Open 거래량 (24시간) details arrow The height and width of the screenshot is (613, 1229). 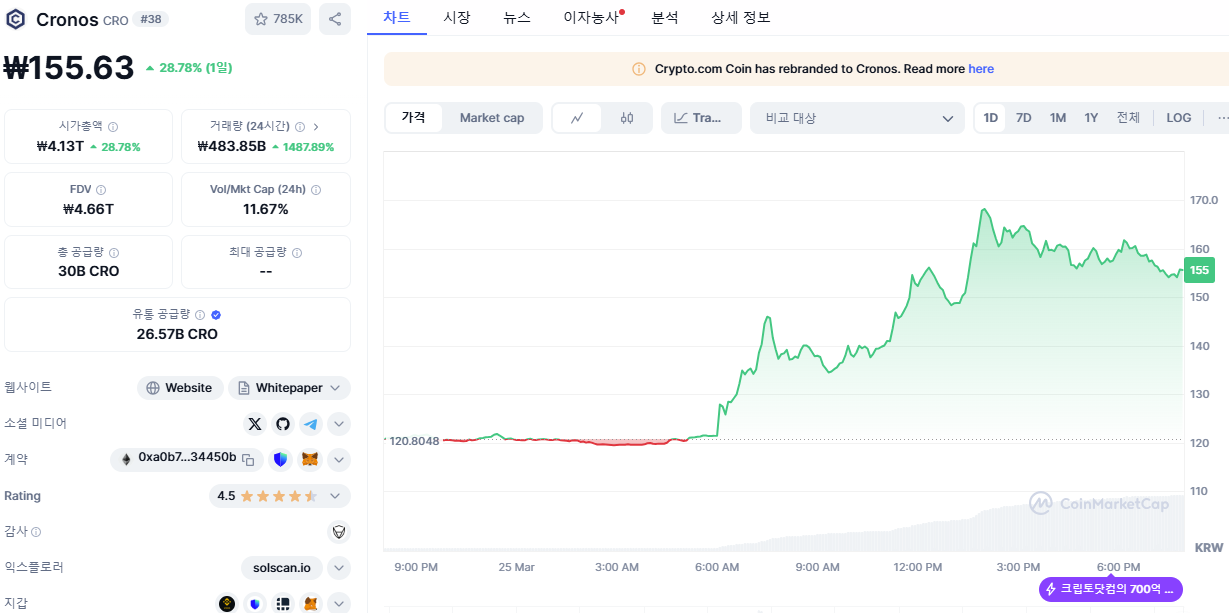pos(317,126)
